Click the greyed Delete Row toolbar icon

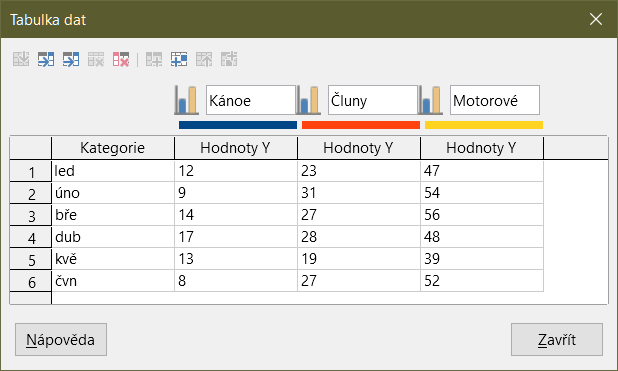[96, 59]
